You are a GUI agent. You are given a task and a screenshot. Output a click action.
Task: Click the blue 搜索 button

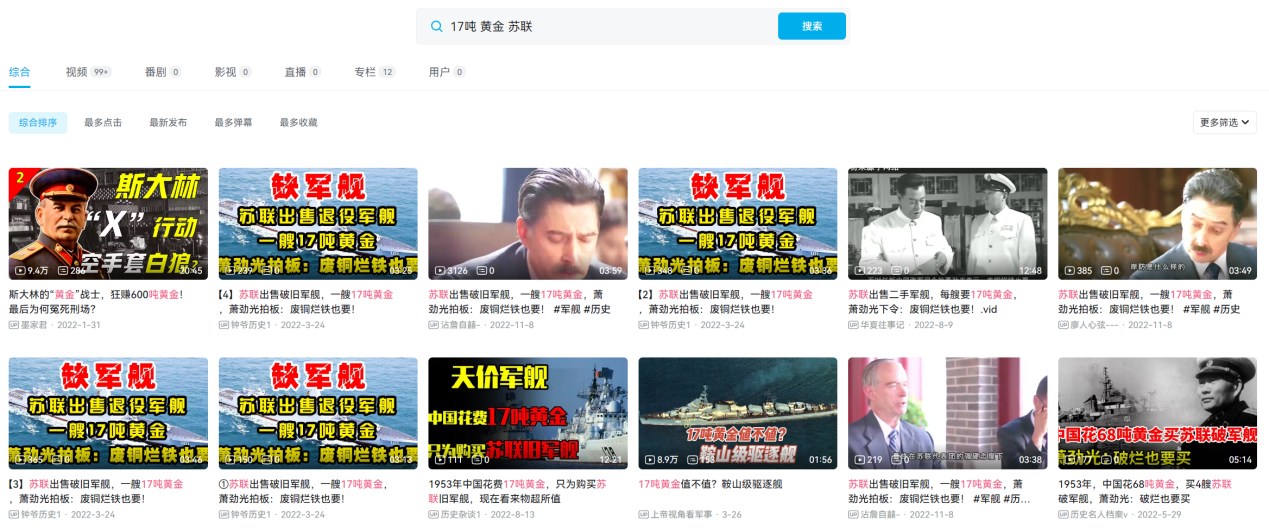pos(812,26)
